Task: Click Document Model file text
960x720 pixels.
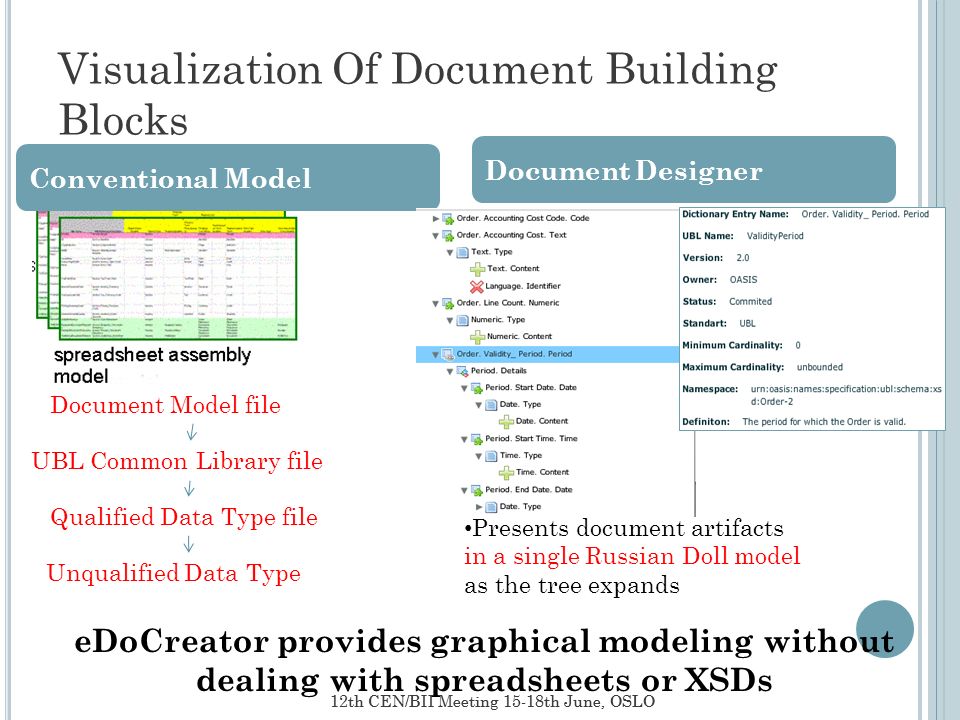Action: click(165, 405)
